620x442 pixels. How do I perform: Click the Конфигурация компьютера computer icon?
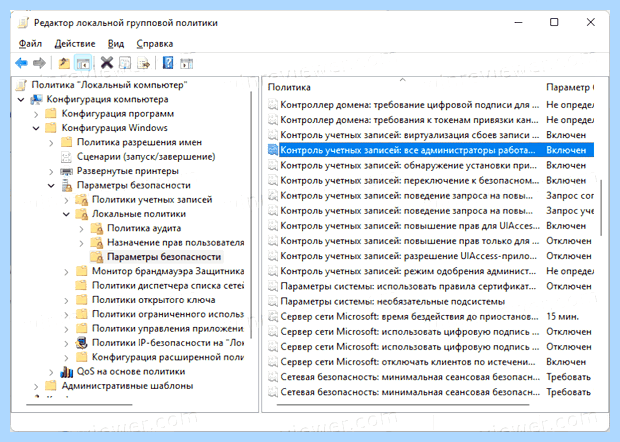tap(36, 99)
